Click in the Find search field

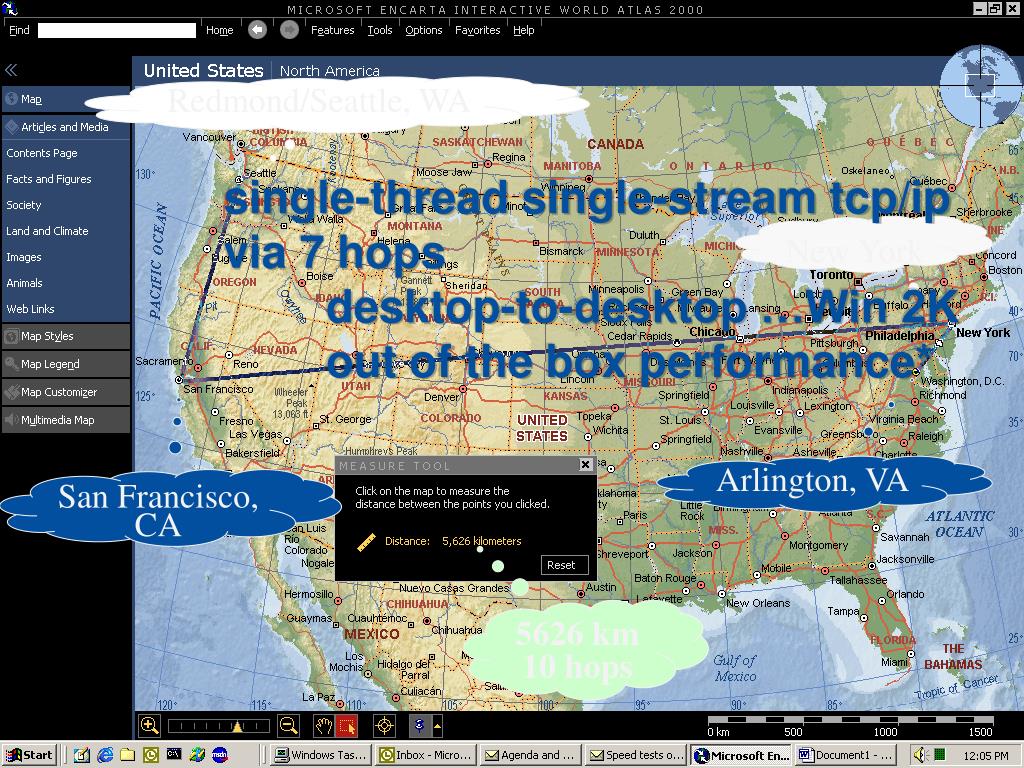[117, 31]
